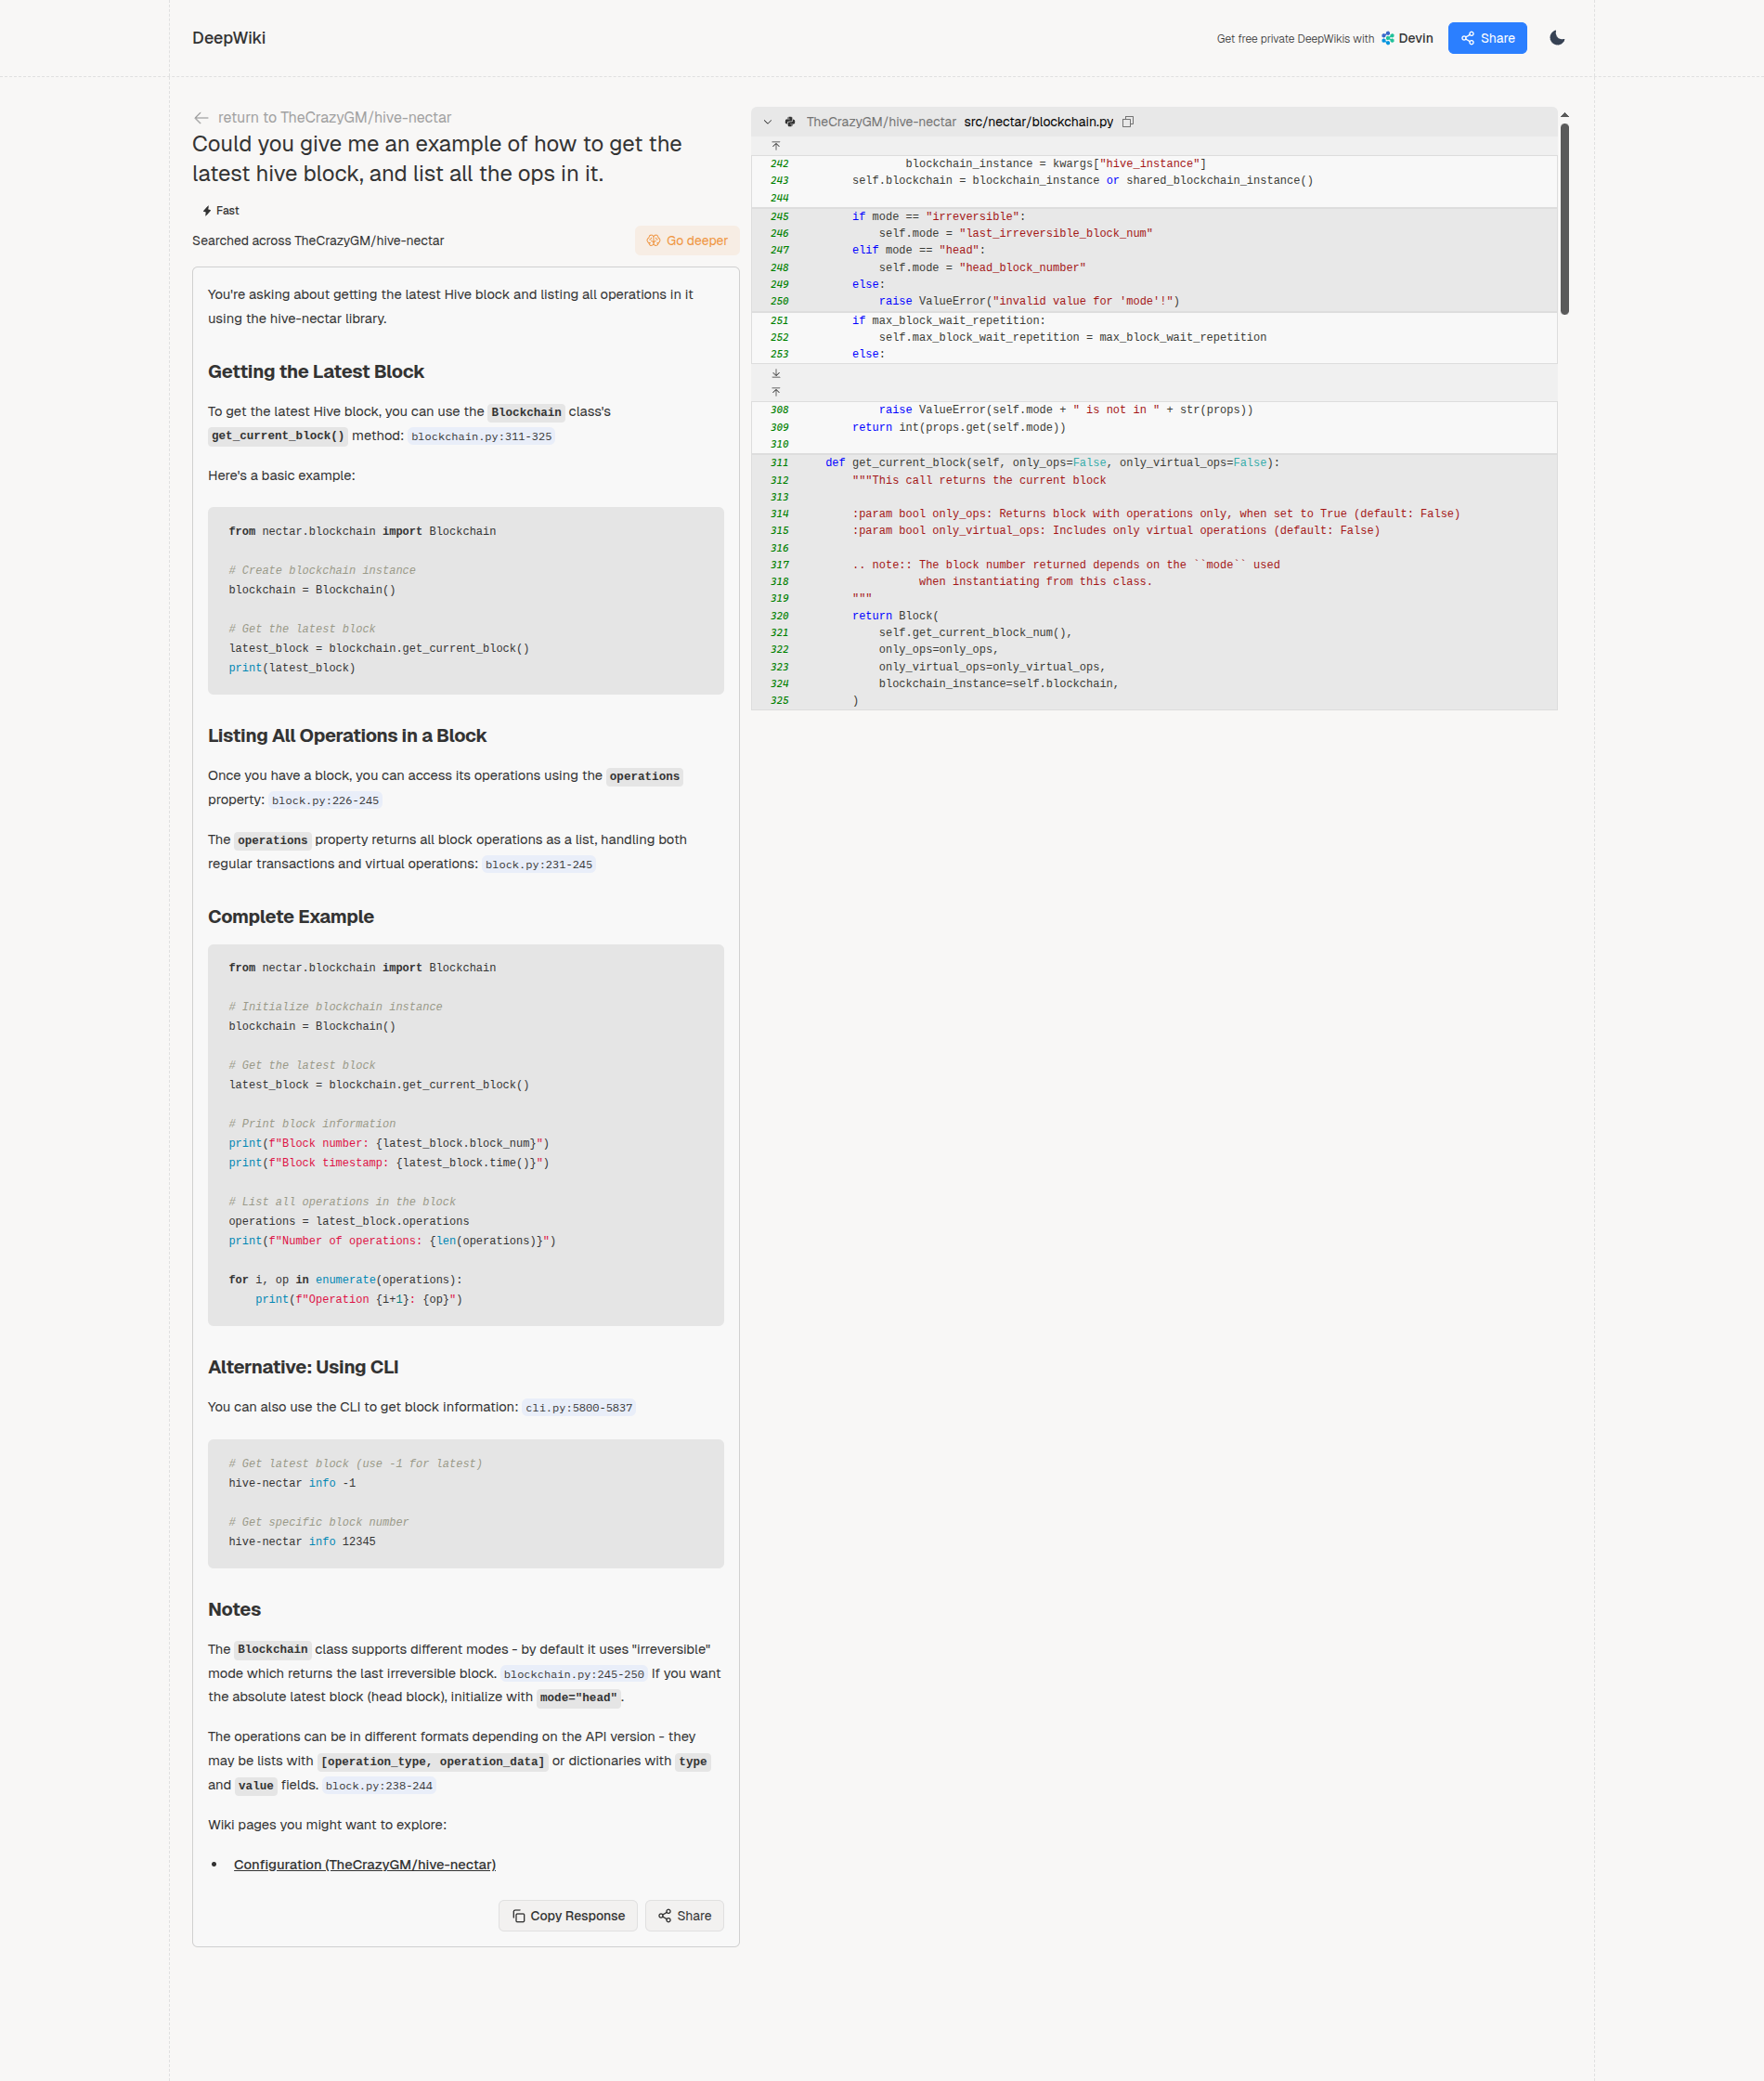Open the blockchain.py:245-250 reference
Screen dimensions: 1764x2081
pyautogui.click(x=574, y=1675)
